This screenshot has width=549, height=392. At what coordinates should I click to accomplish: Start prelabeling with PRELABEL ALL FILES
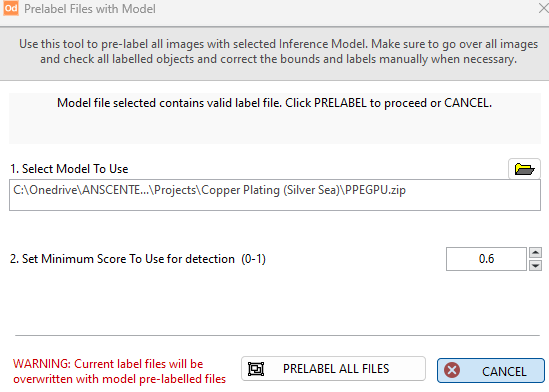[333, 369]
